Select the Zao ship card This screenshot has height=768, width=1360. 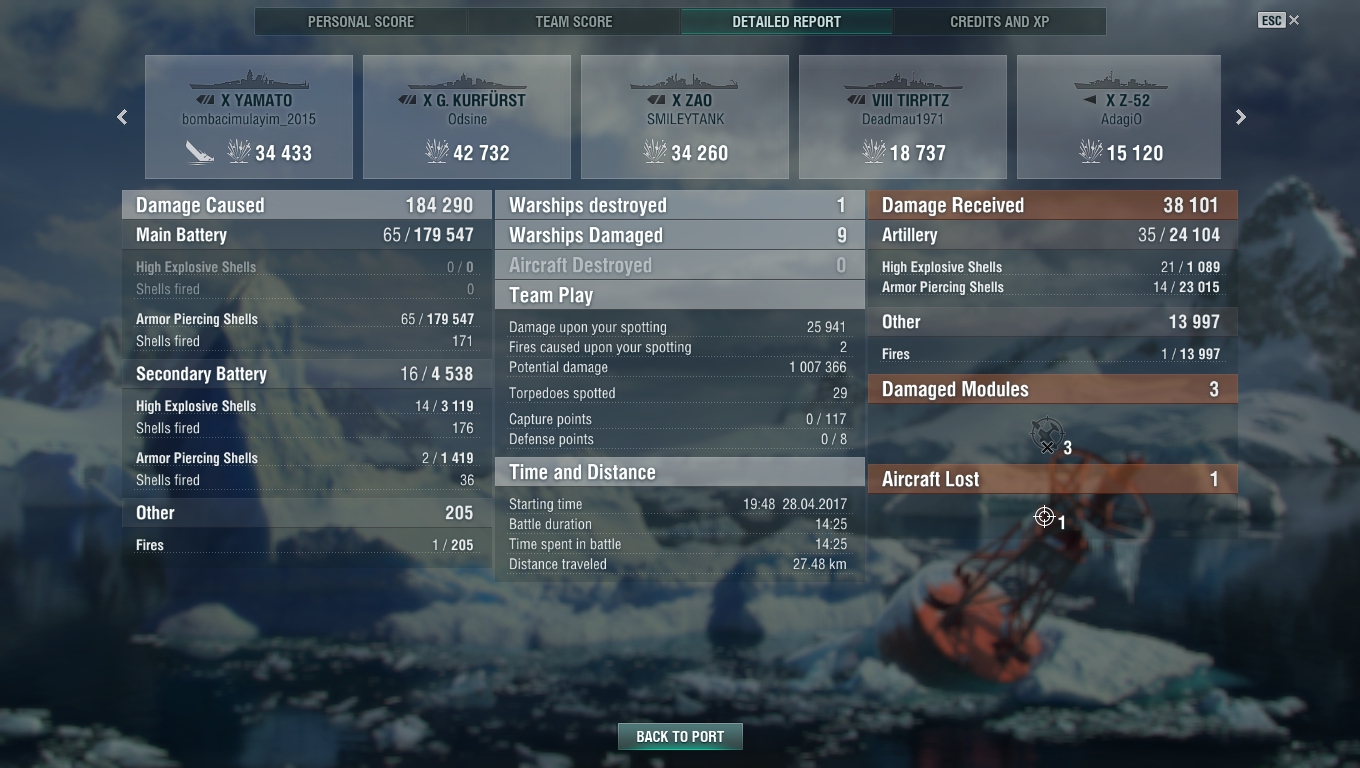pyautogui.click(x=685, y=117)
